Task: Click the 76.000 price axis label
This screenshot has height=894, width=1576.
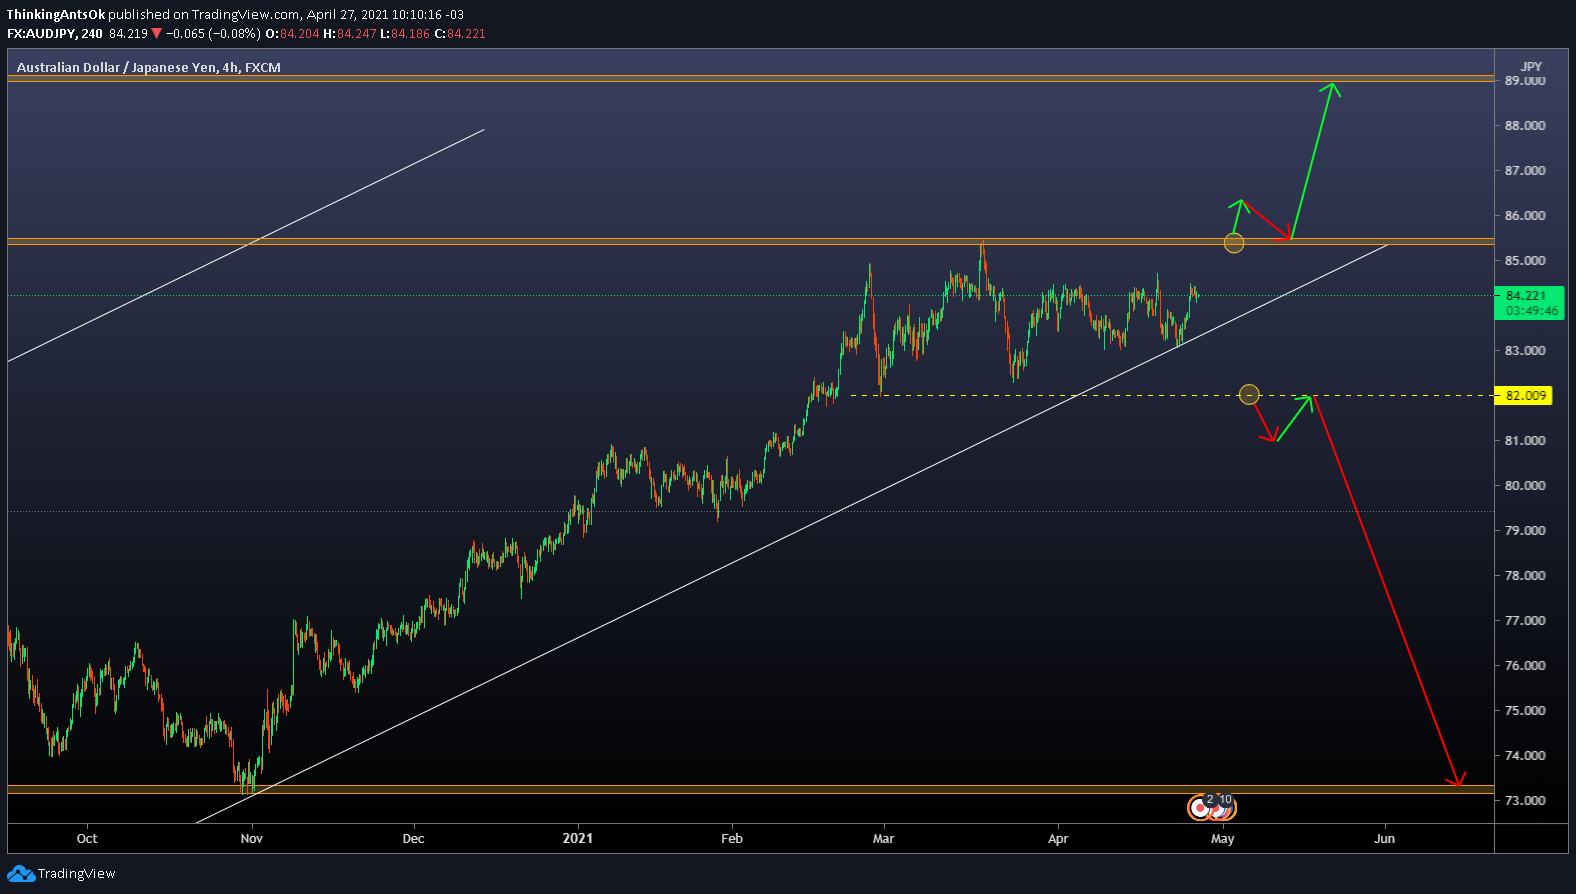Action: pyautogui.click(x=1525, y=666)
